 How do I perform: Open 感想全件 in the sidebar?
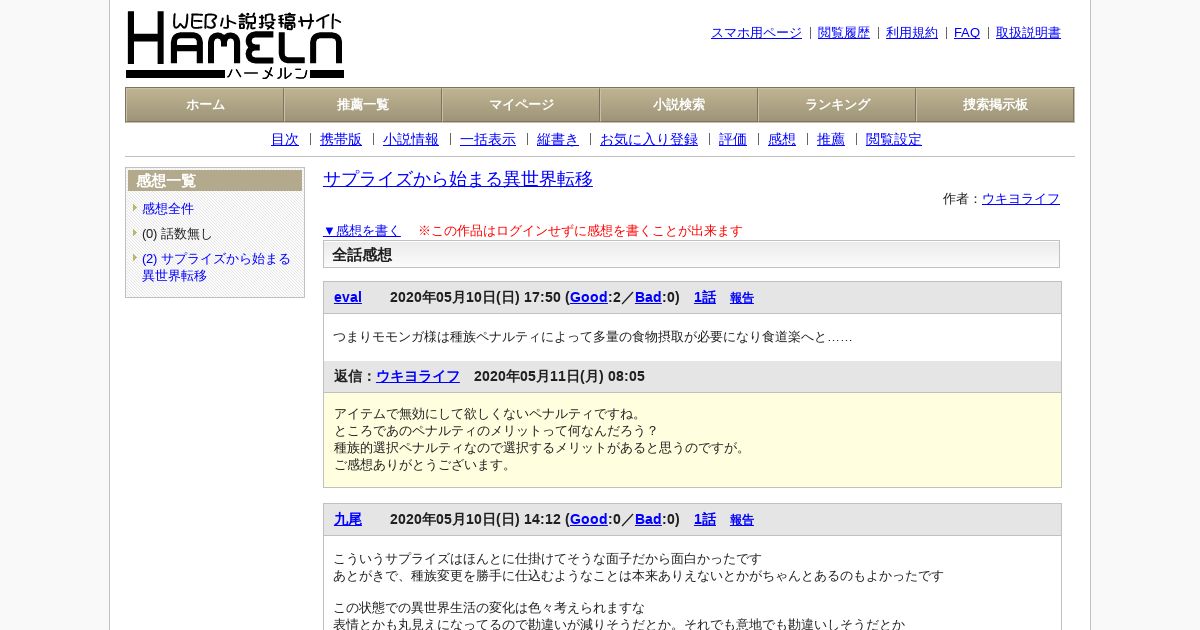tap(168, 208)
